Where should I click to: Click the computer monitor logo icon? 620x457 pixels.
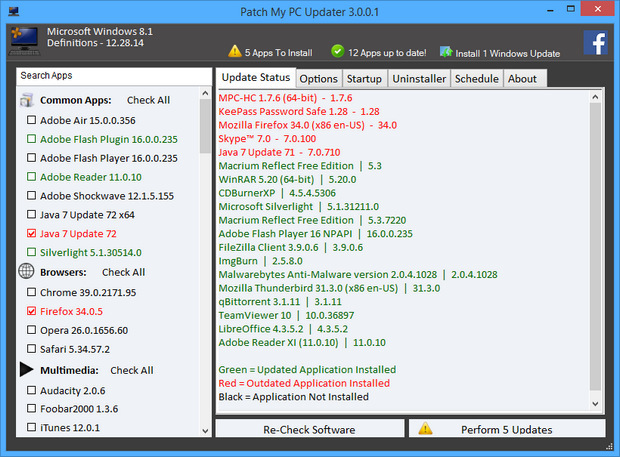point(25,41)
